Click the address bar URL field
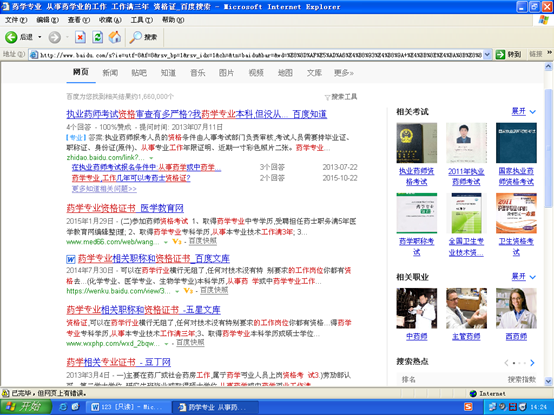 tap(261, 55)
